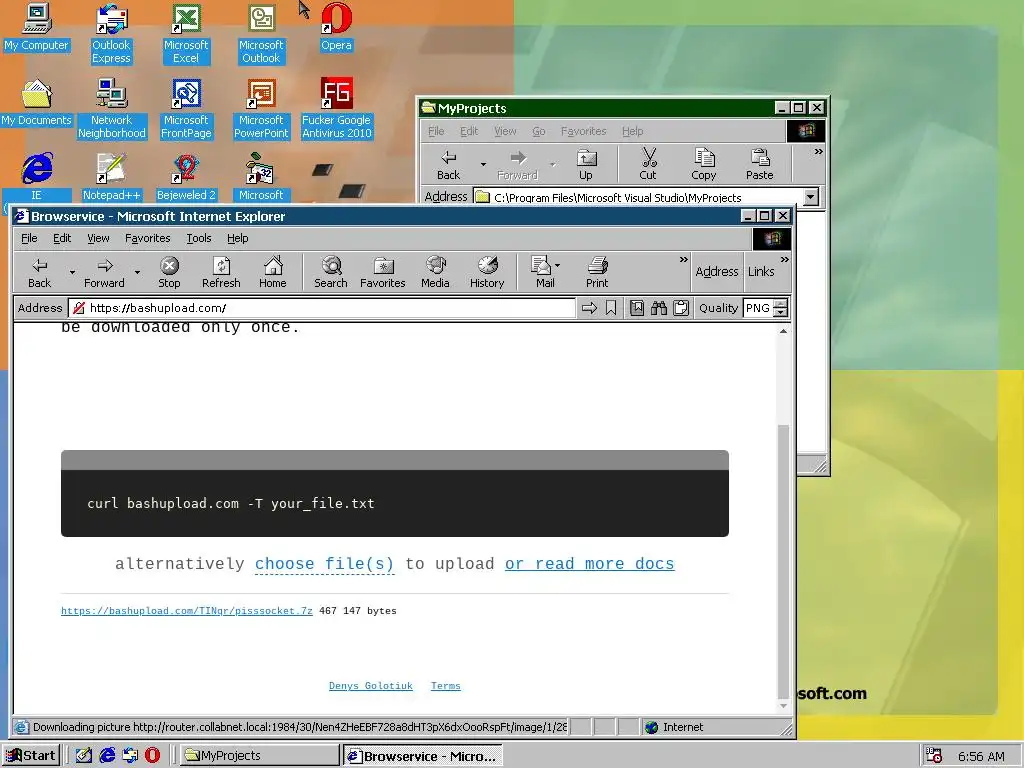Open the Favorites pane toolbar button
1024x768 pixels.
383,272
